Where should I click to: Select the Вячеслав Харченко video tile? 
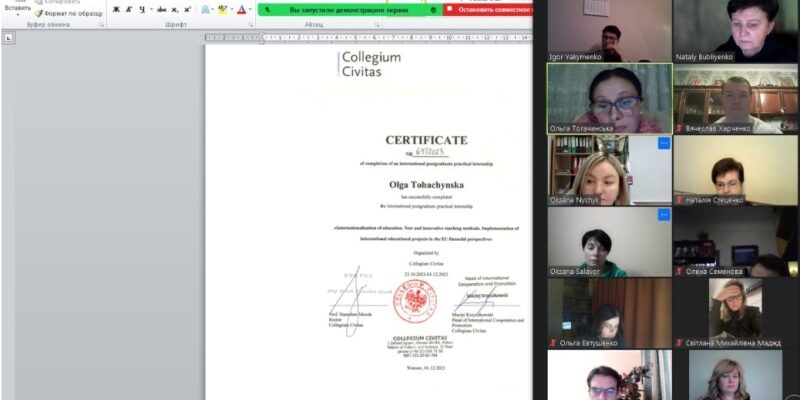tap(735, 98)
